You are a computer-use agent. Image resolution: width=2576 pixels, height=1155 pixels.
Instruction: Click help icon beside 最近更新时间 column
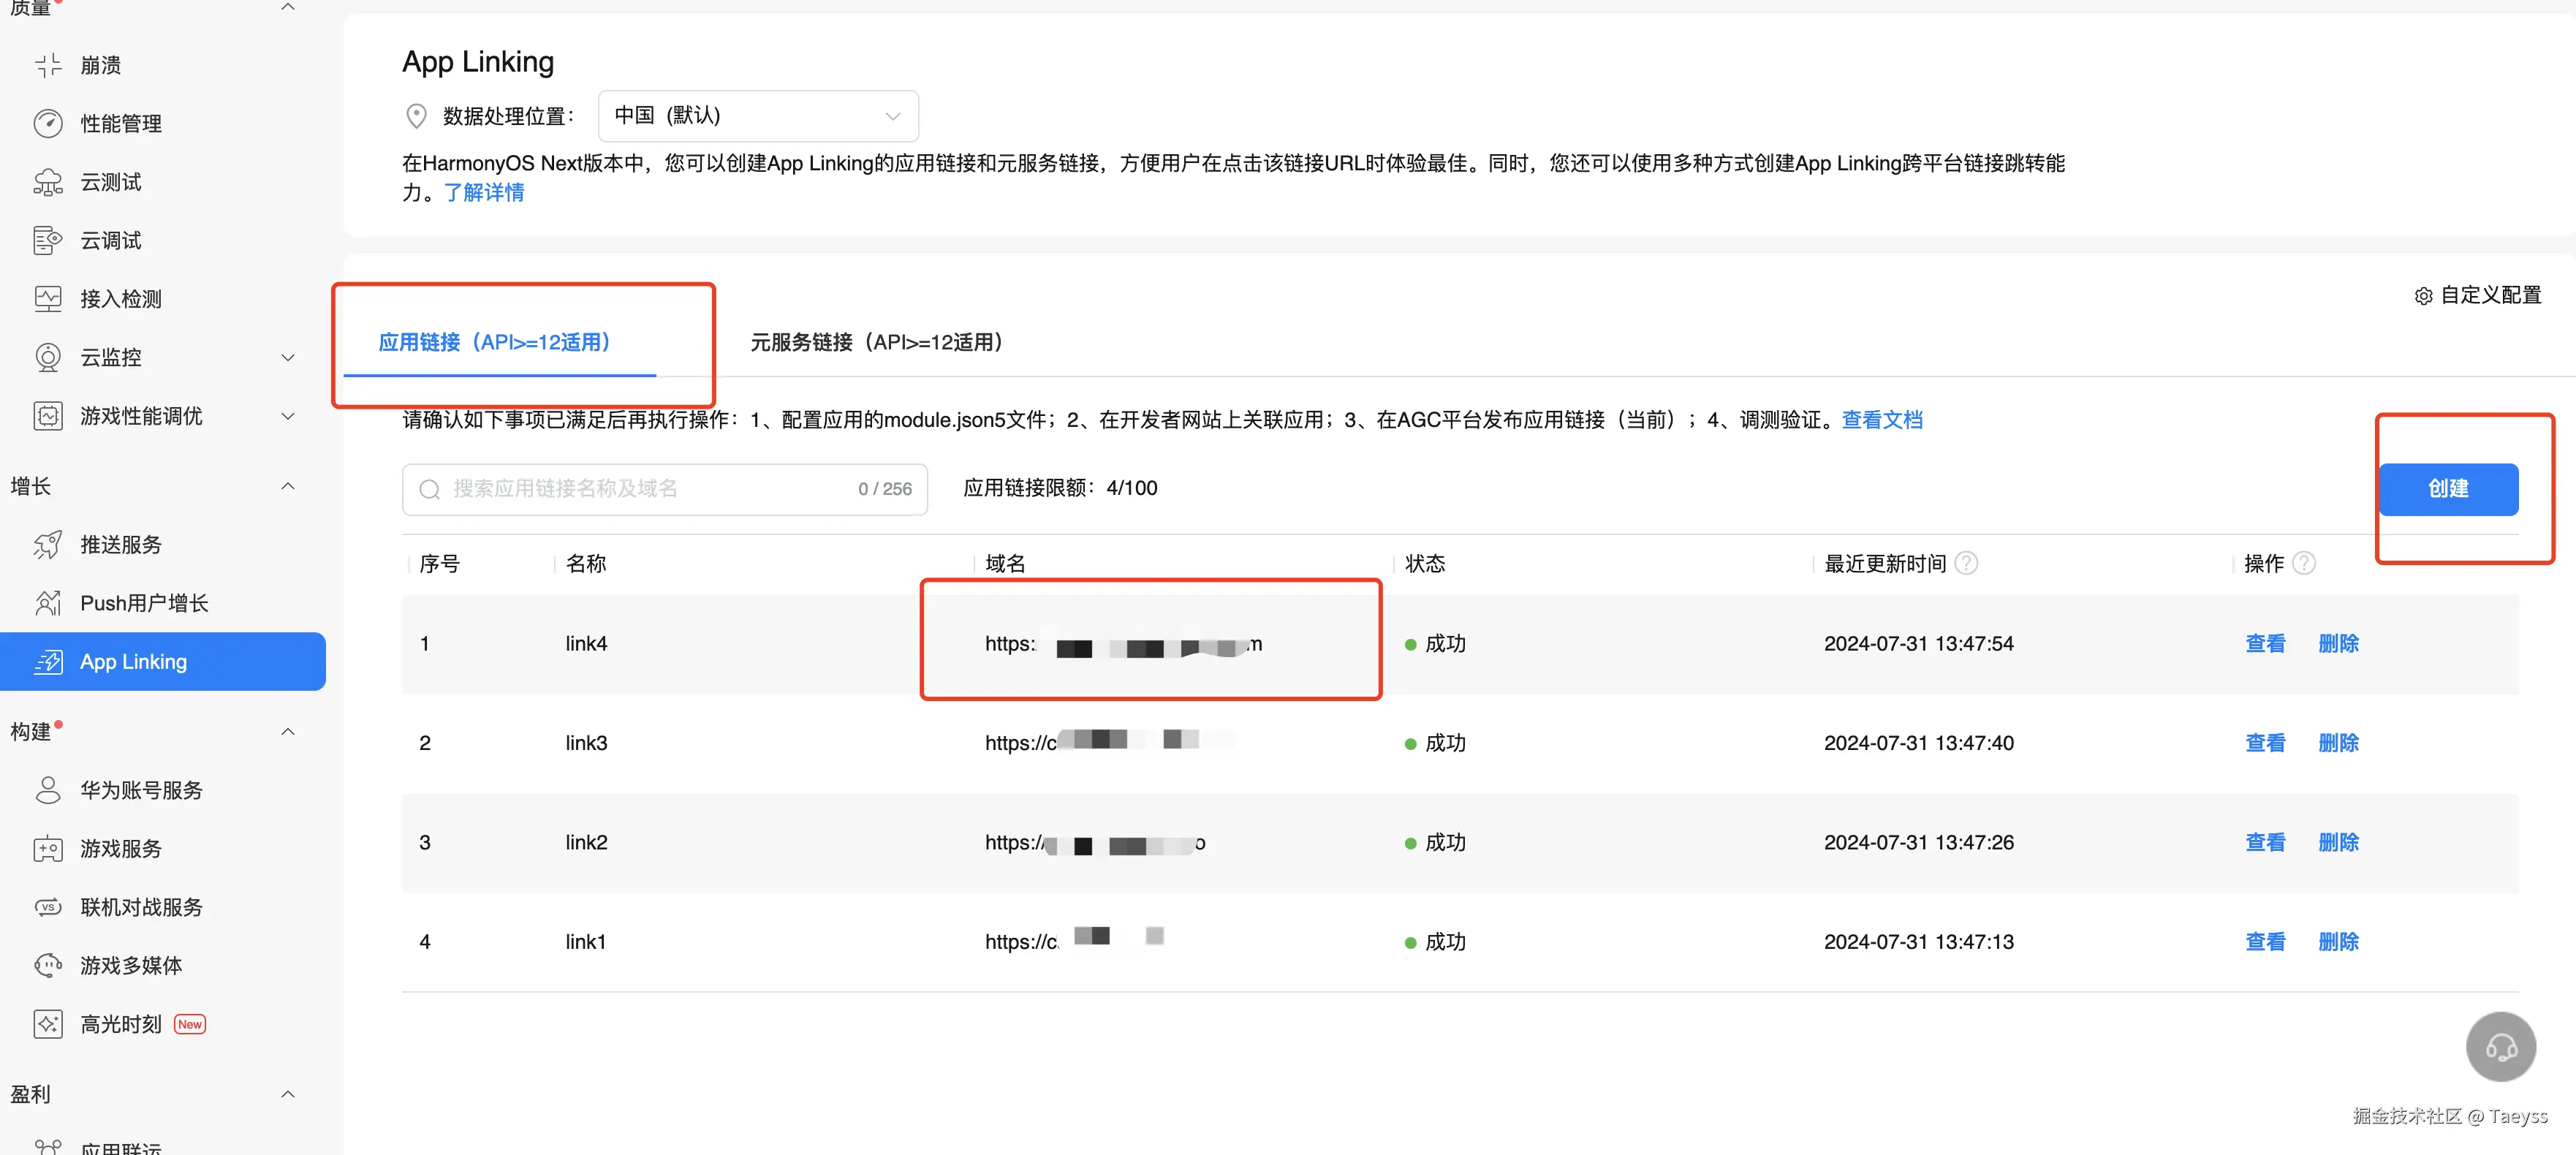pos(1965,563)
